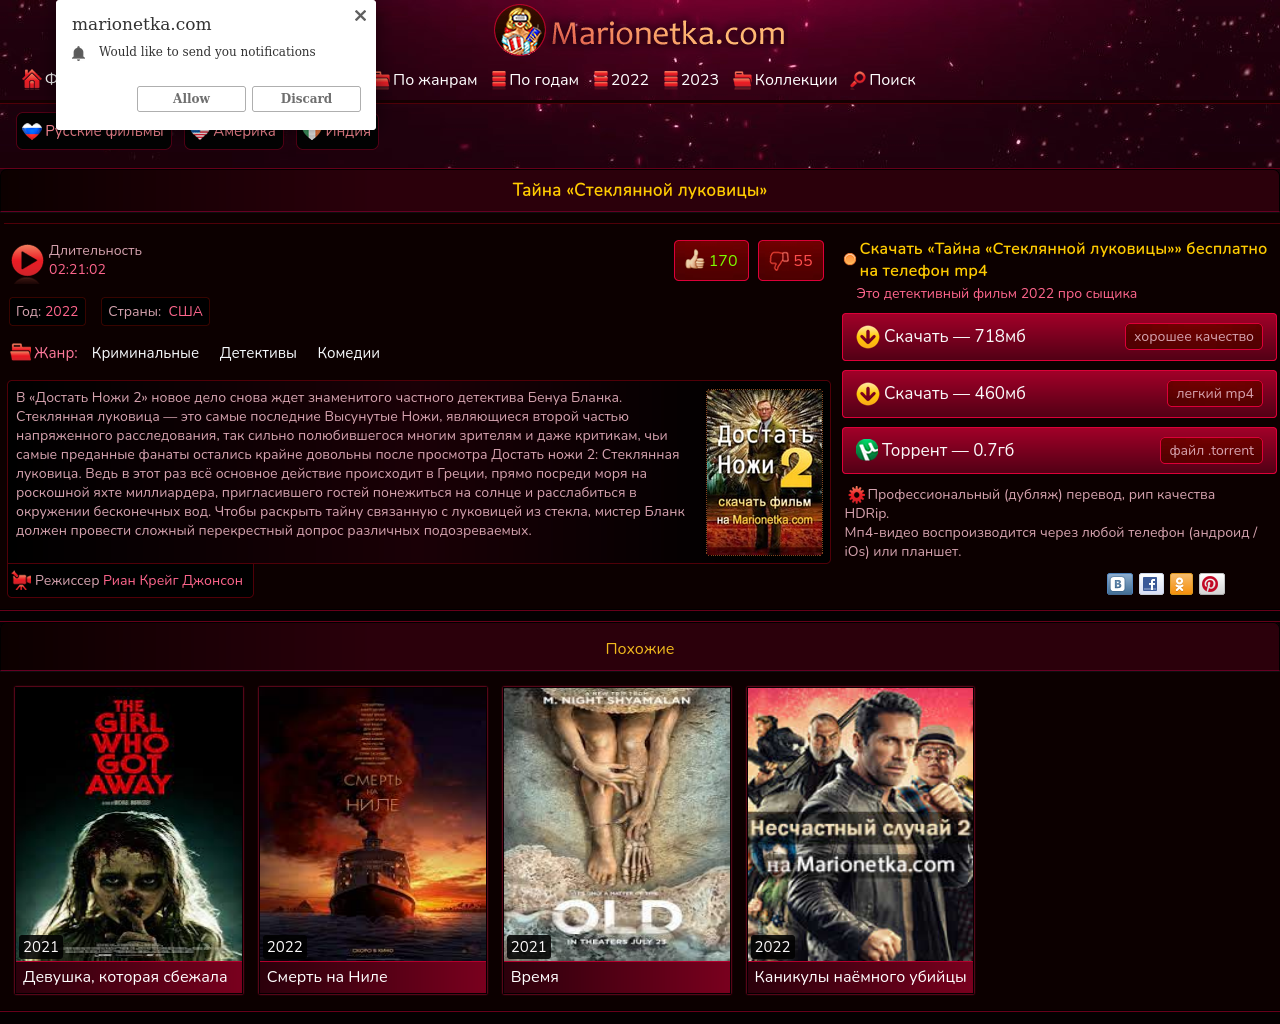Click the Достать Ножи 2 poster image
This screenshot has width=1280, height=1024.
click(x=764, y=472)
